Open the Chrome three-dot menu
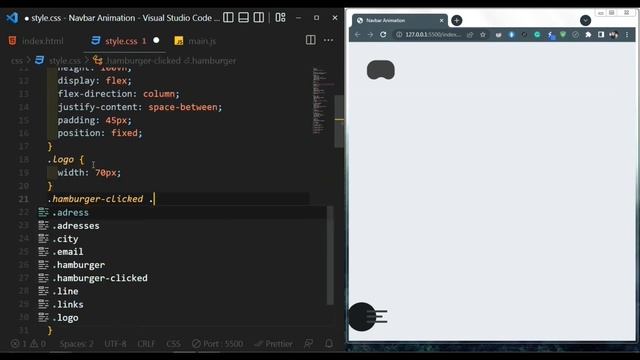Image resolution: width=640 pixels, height=360 pixels. coord(627,35)
